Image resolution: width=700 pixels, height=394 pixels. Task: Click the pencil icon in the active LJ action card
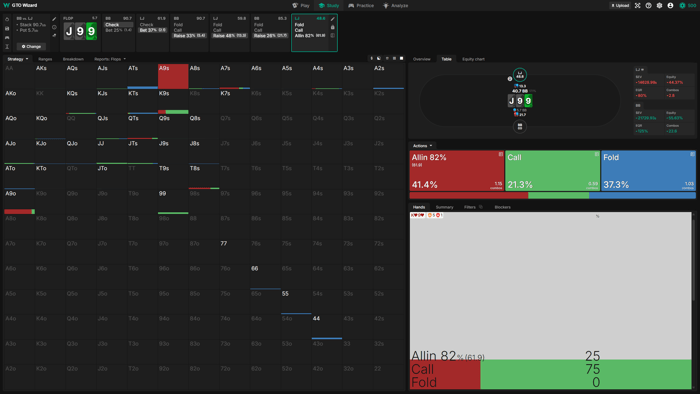[333, 19]
